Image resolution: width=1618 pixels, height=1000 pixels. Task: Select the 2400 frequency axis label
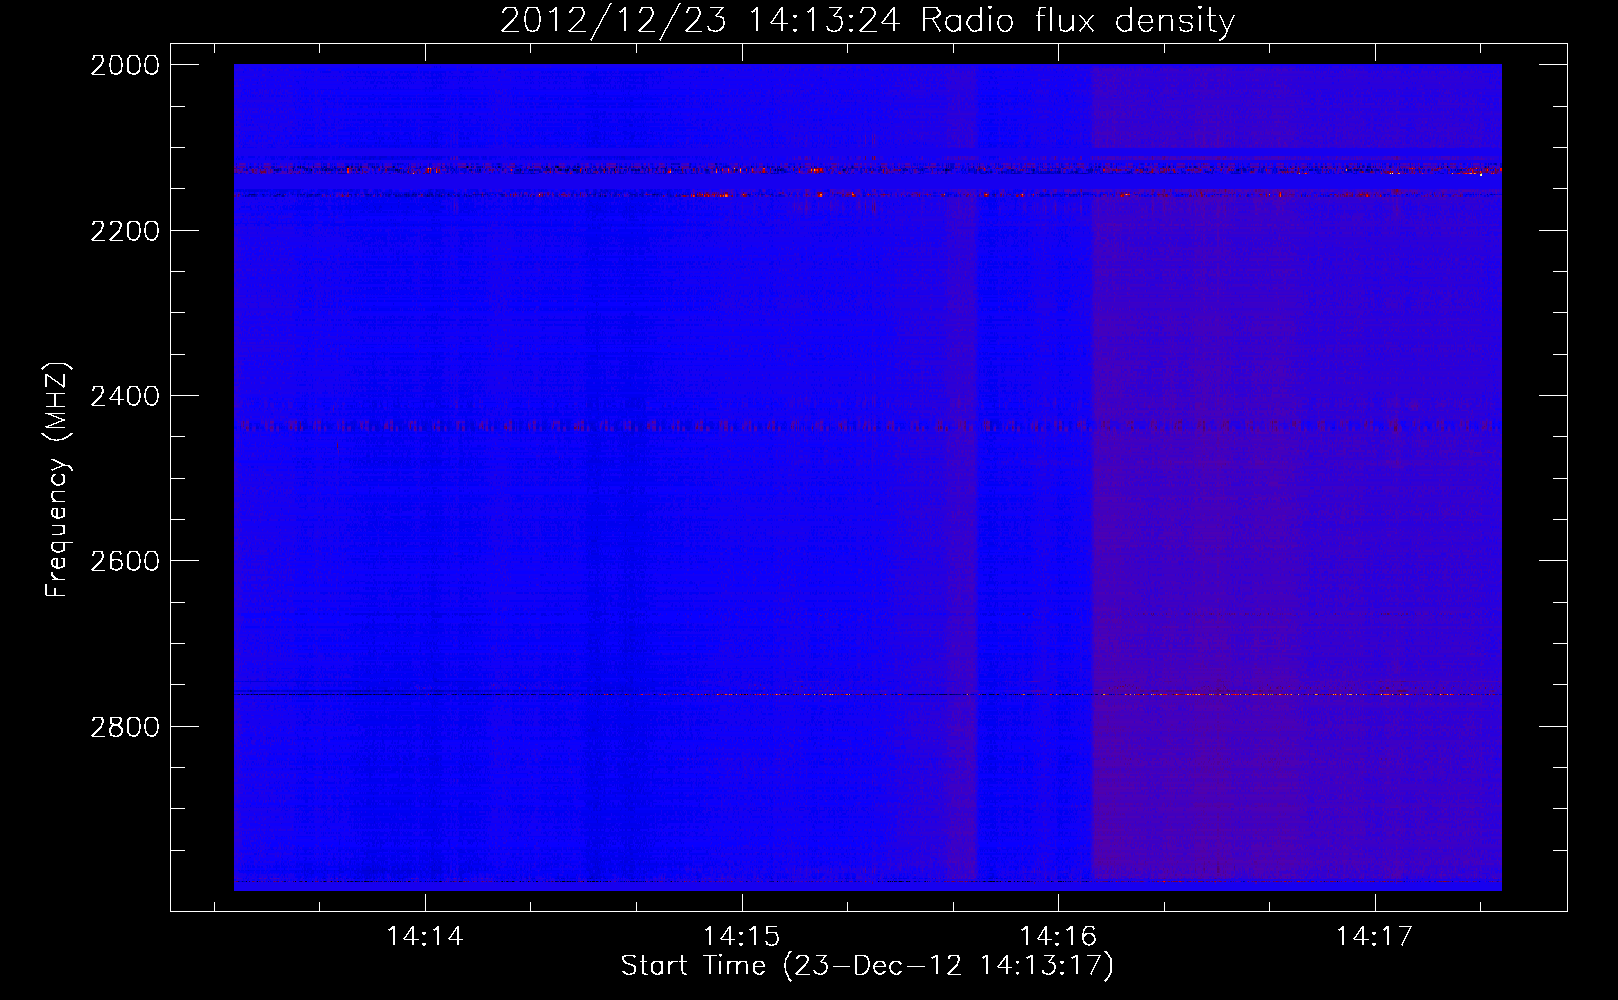(125, 396)
